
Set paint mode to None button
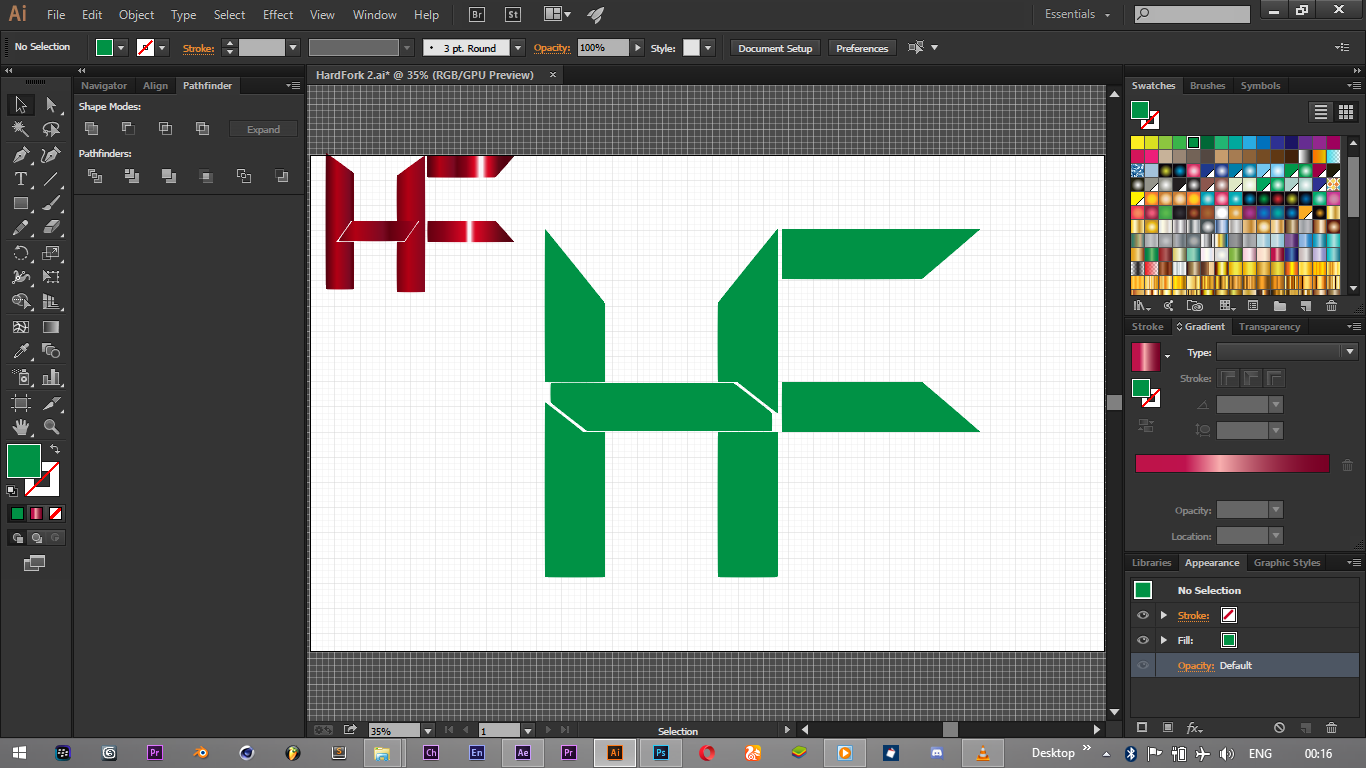(x=56, y=513)
